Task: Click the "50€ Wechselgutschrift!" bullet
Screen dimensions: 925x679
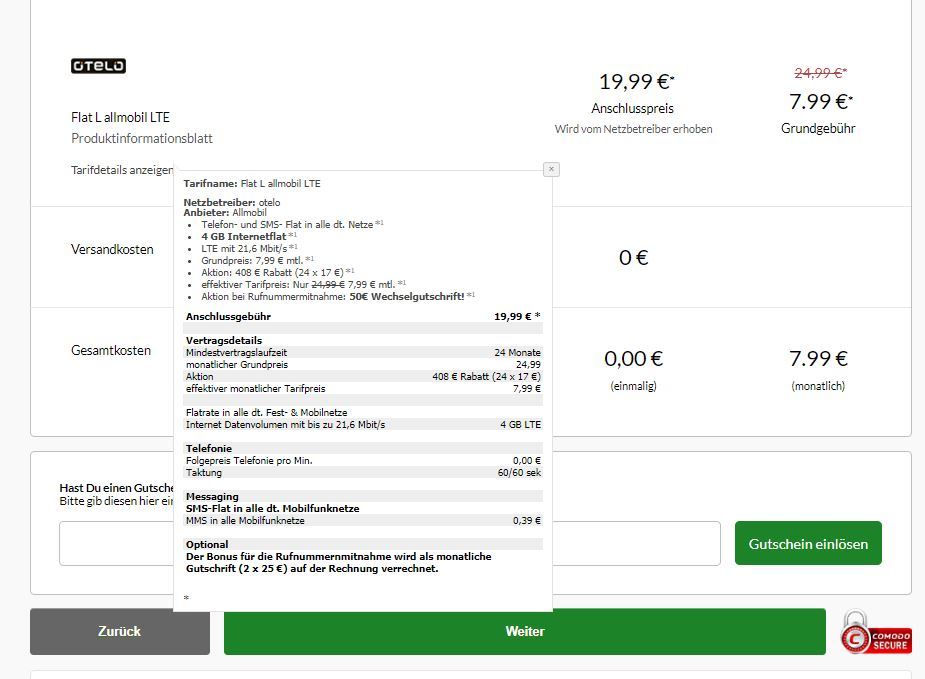Action: pyautogui.click(x=338, y=296)
